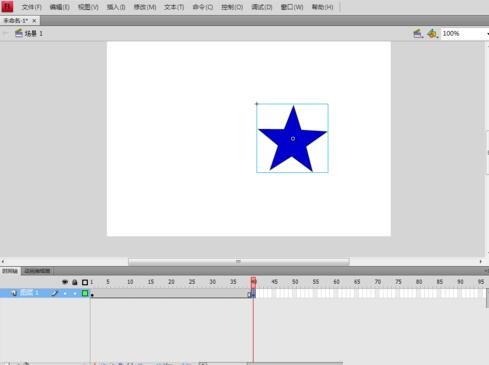Click the scene clapperboard icon beside 场景 1
489x365 pixels.
point(19,33)
